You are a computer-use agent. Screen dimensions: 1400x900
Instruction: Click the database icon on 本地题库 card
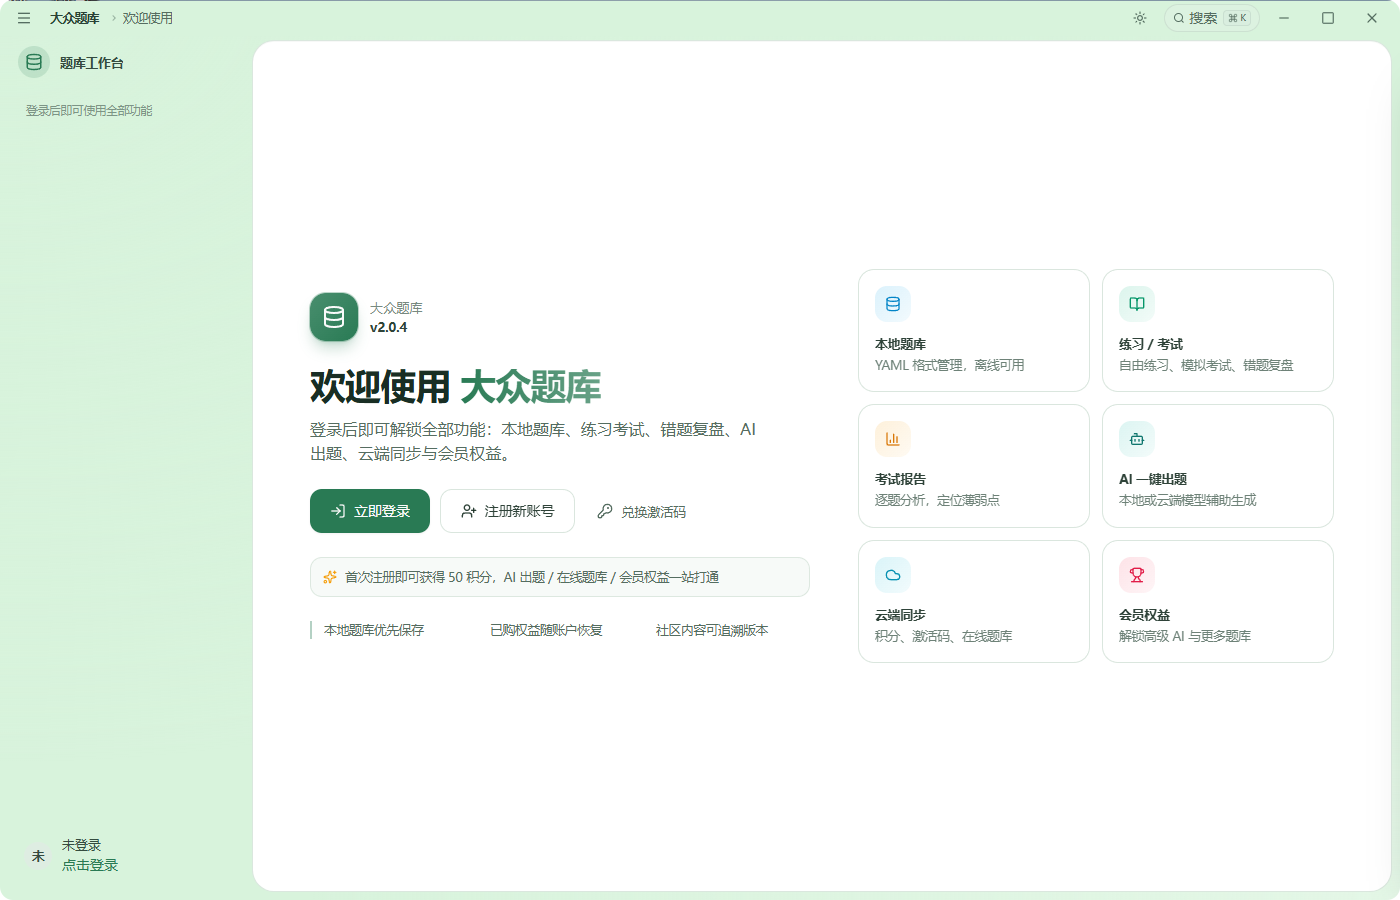893,304
